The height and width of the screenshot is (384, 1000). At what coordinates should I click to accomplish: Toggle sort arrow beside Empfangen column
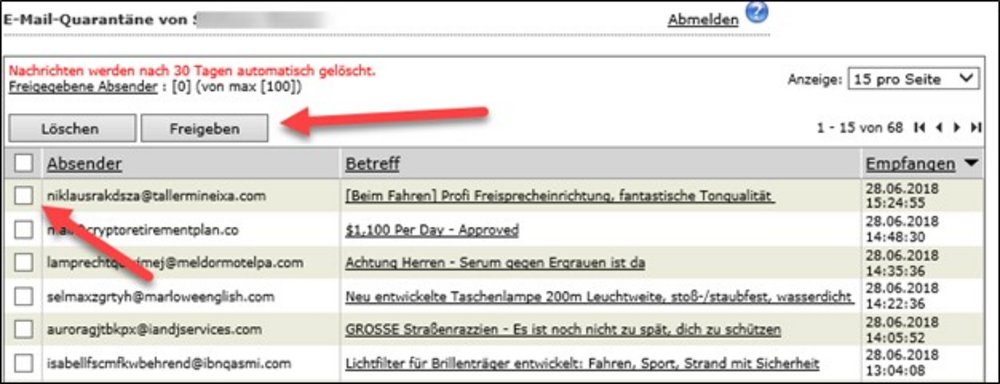(971, 164)
